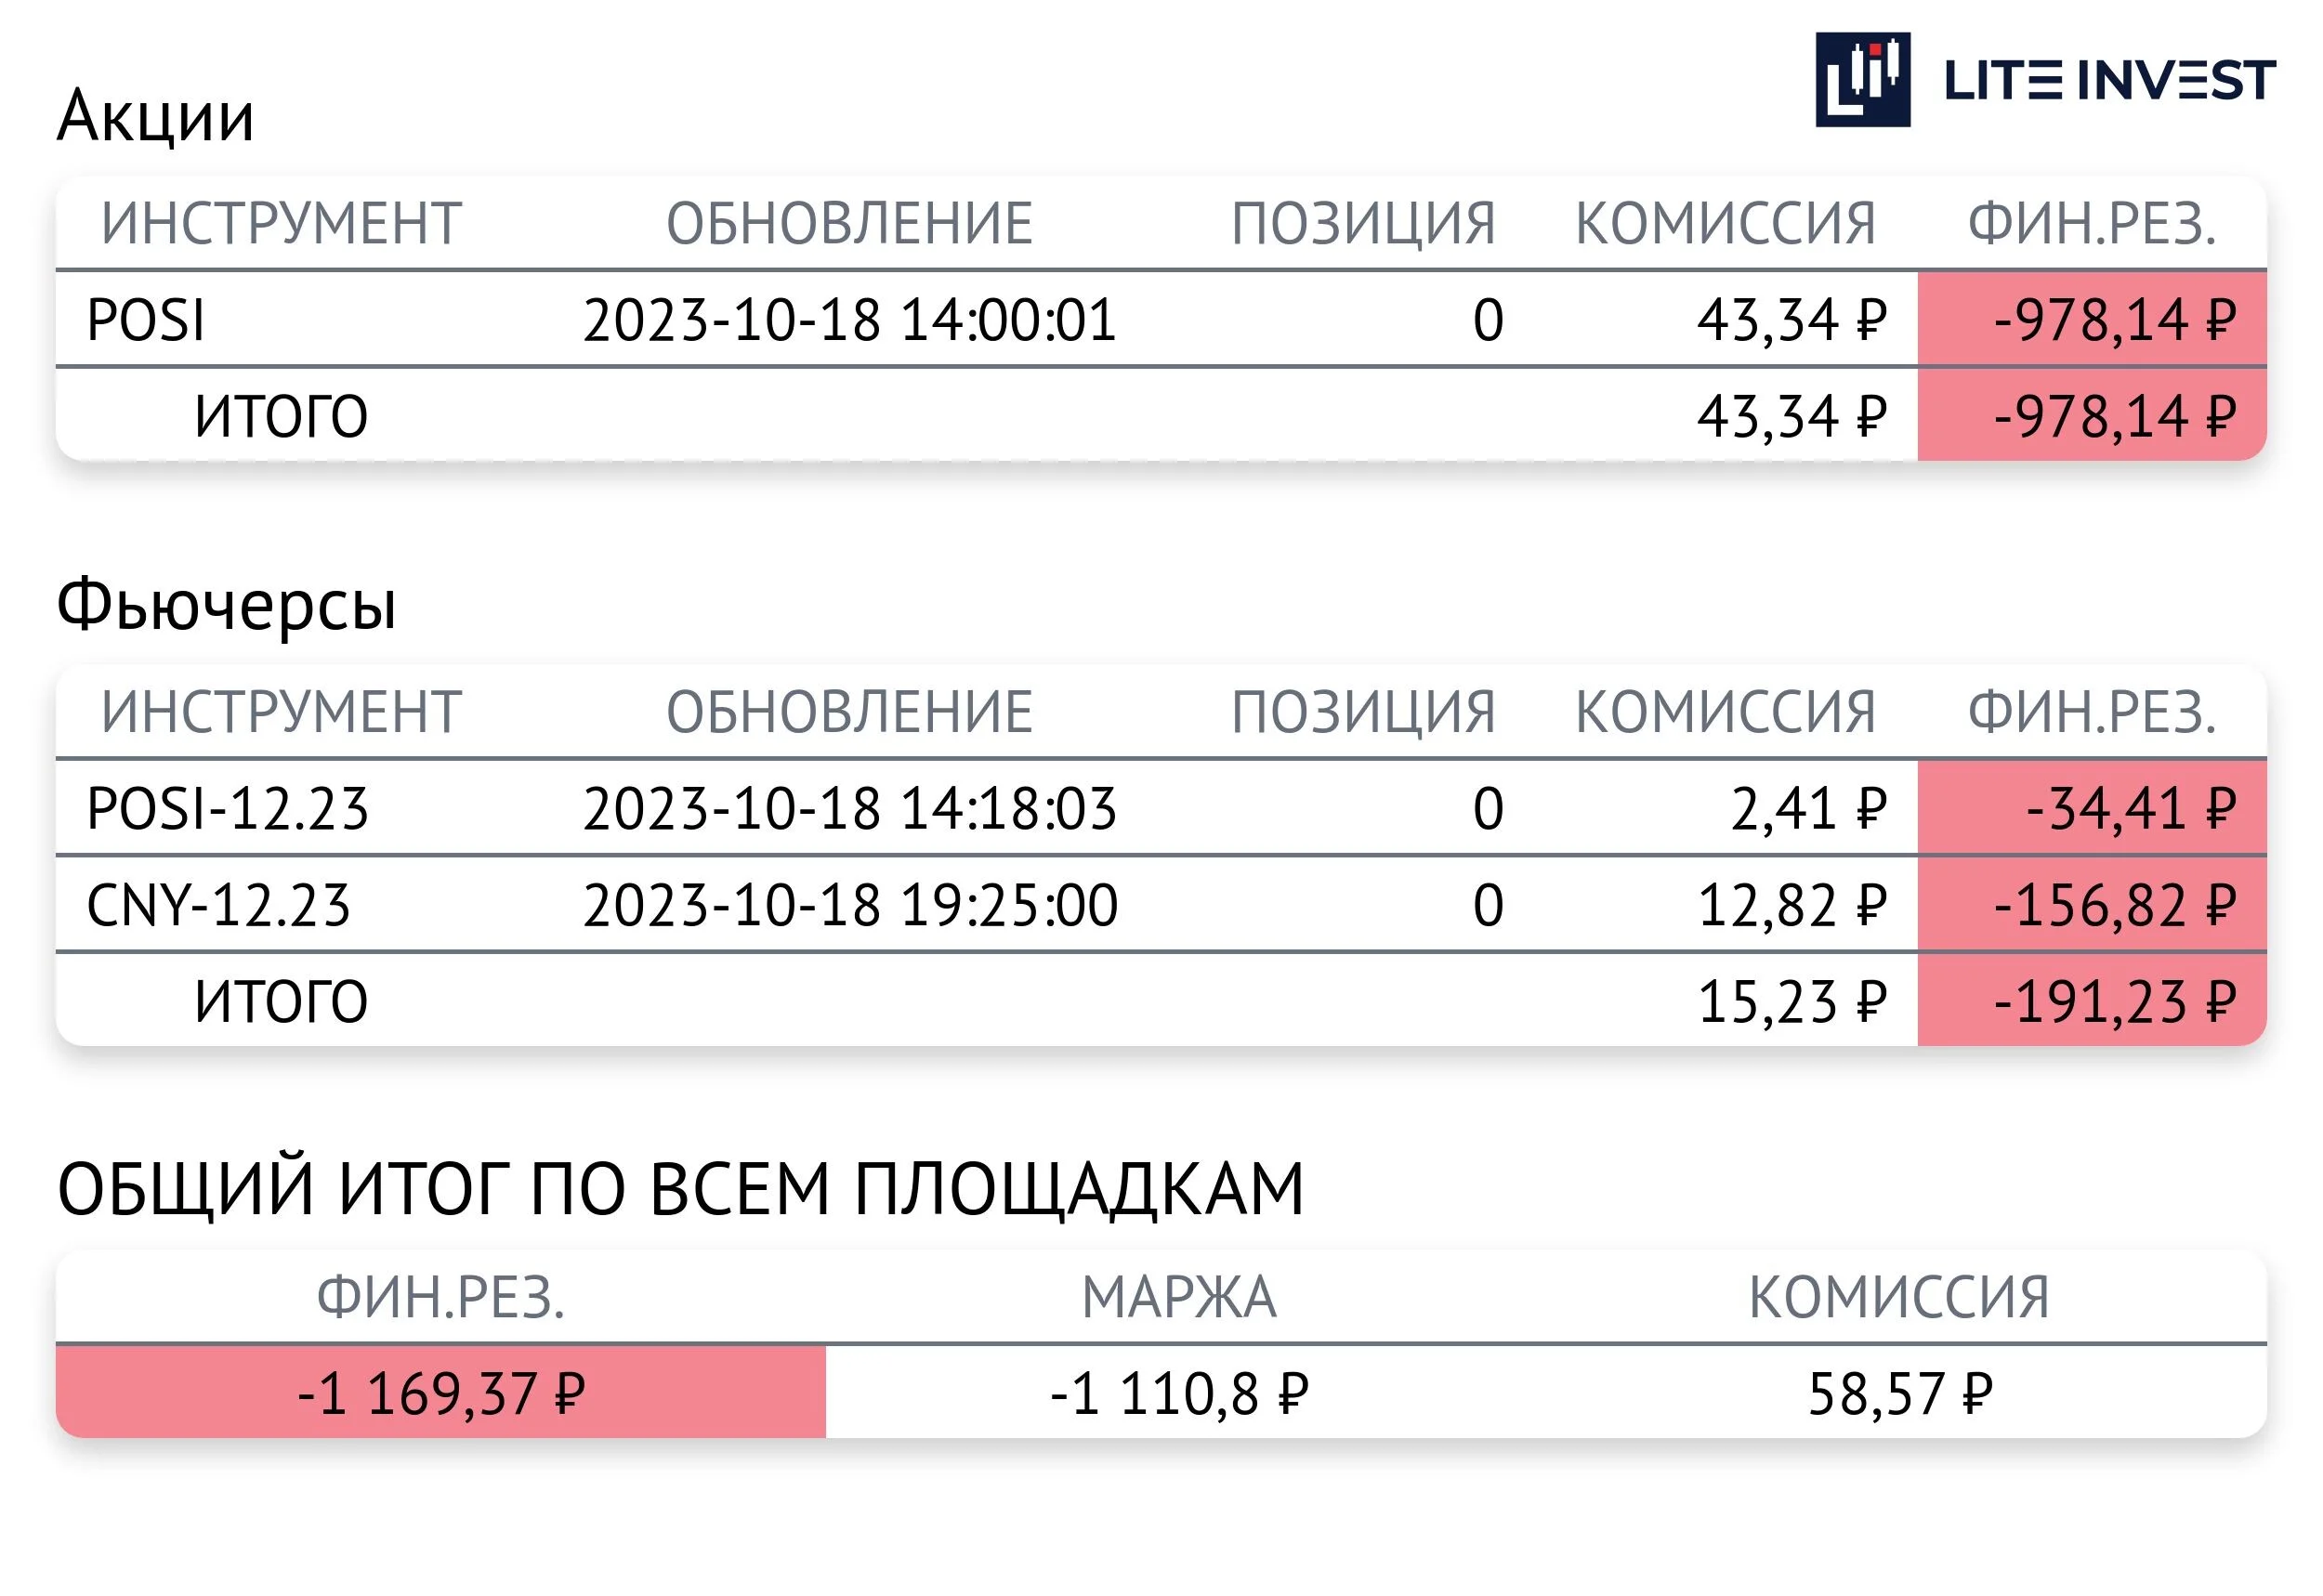2323x1596 pixels.
Task: Click the CNY-12.23 update time 19:25:00
Action: pos(1009,905)
